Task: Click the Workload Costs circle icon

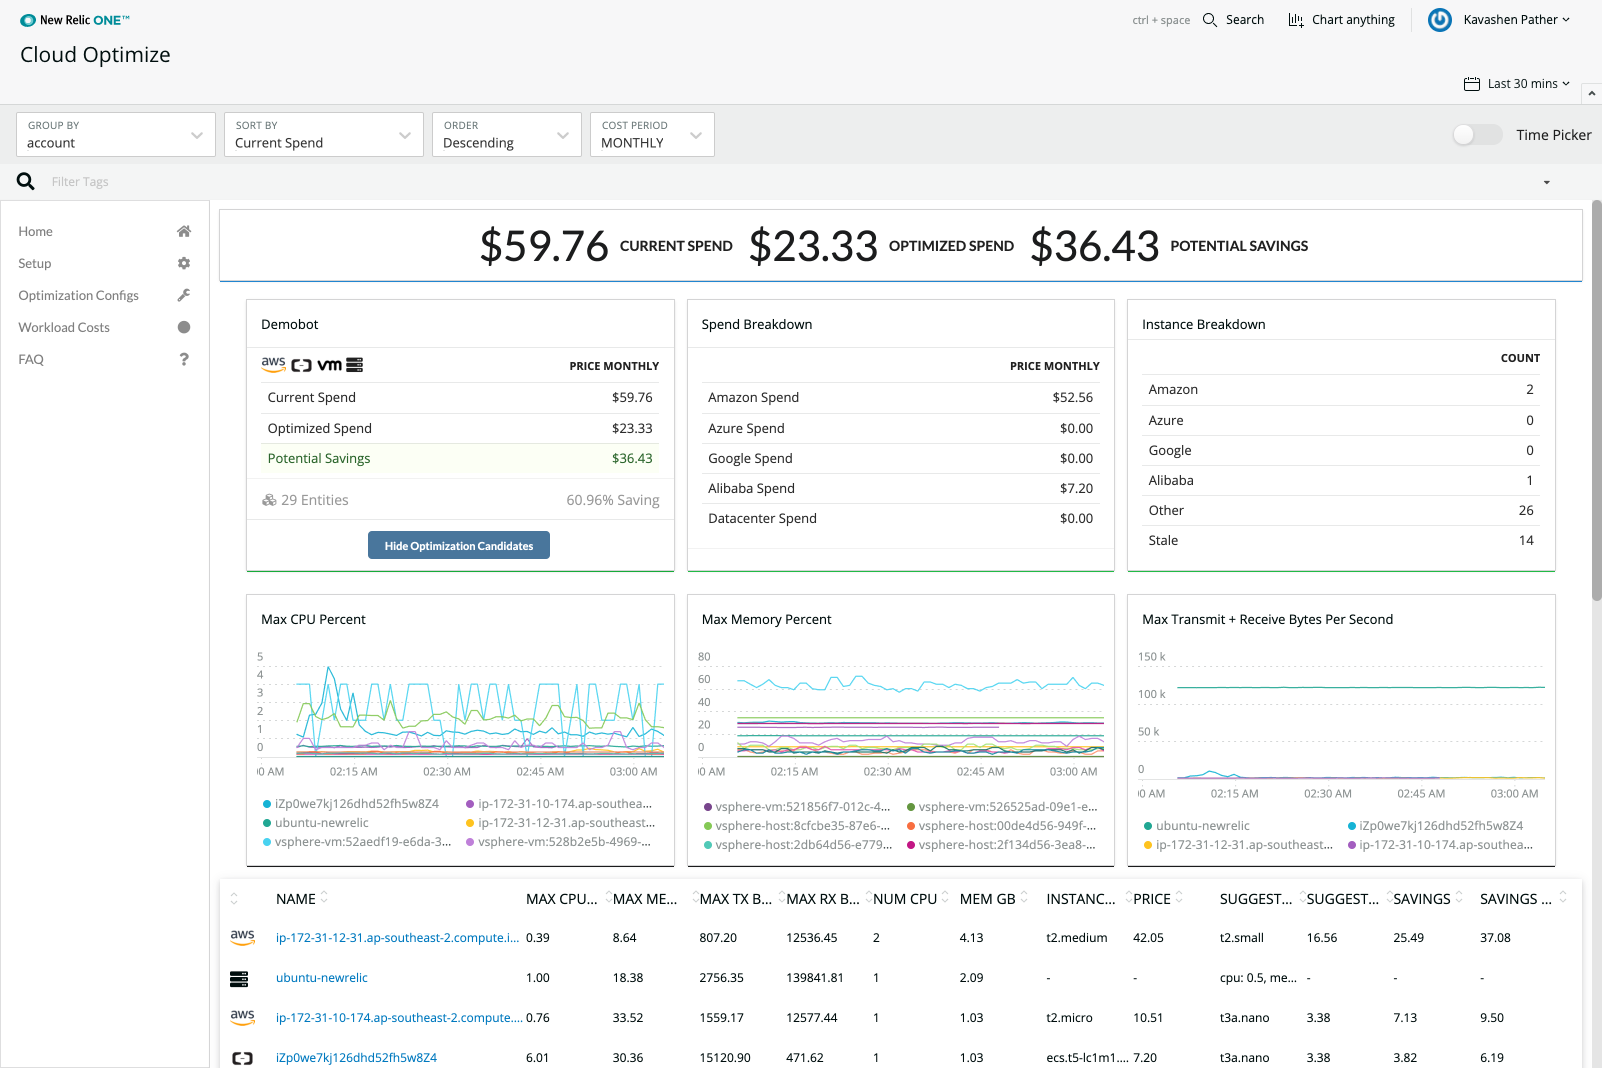Action: [x=184, y=327]
